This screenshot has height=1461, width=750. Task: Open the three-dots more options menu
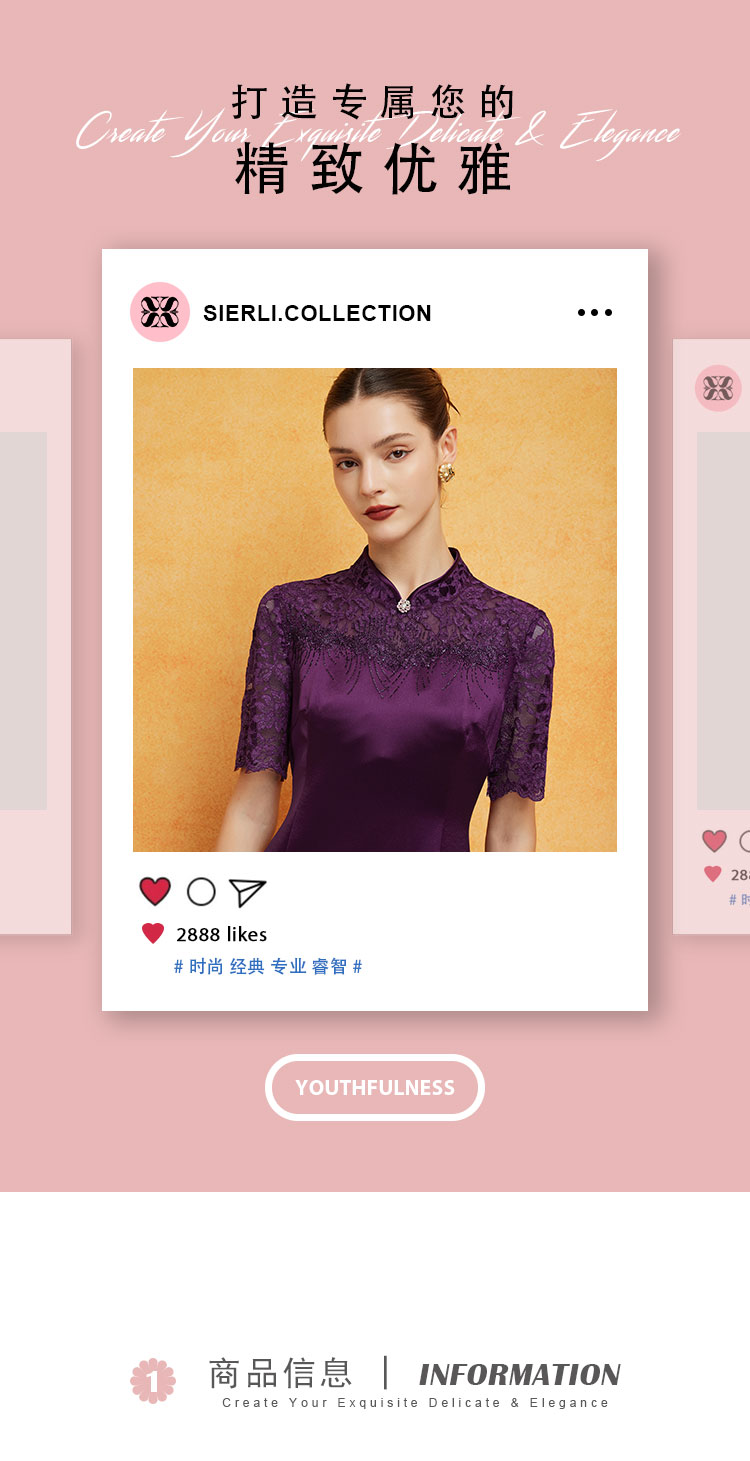coord(595,313)
